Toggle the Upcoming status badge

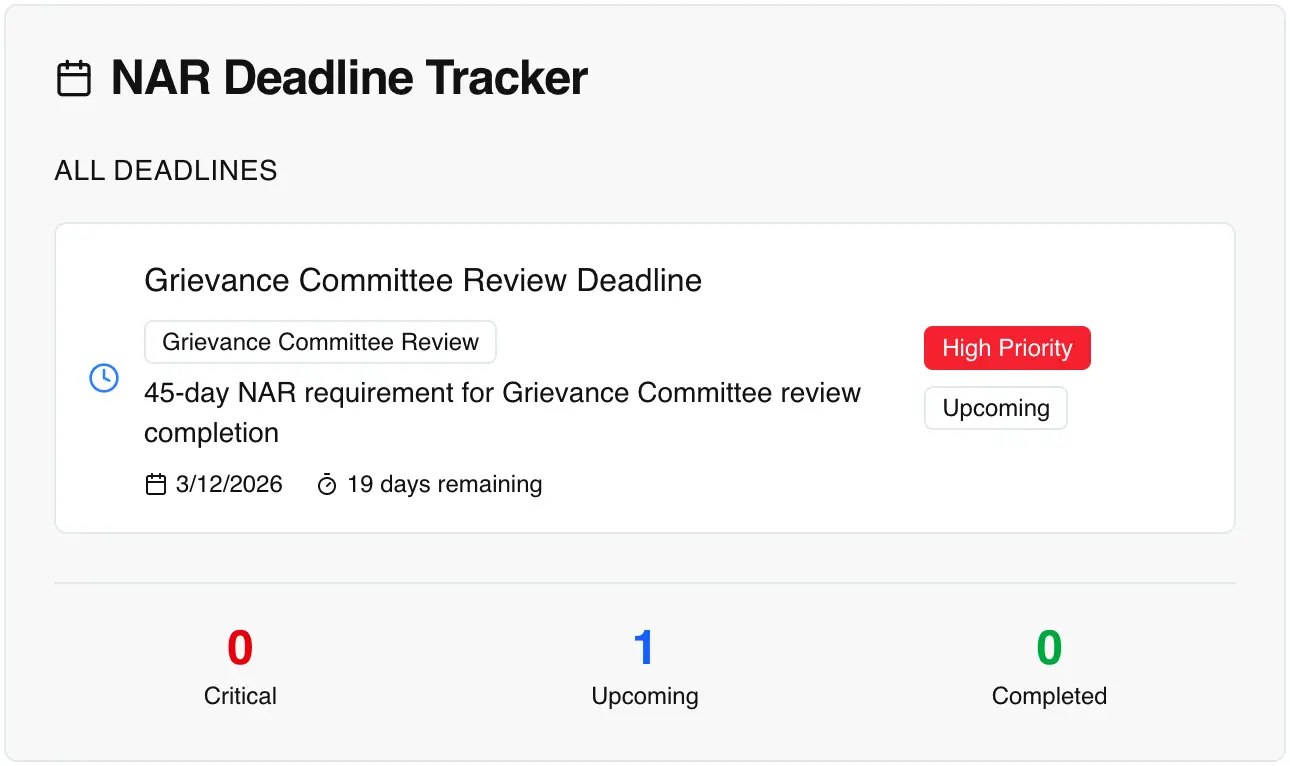(995, 408)
